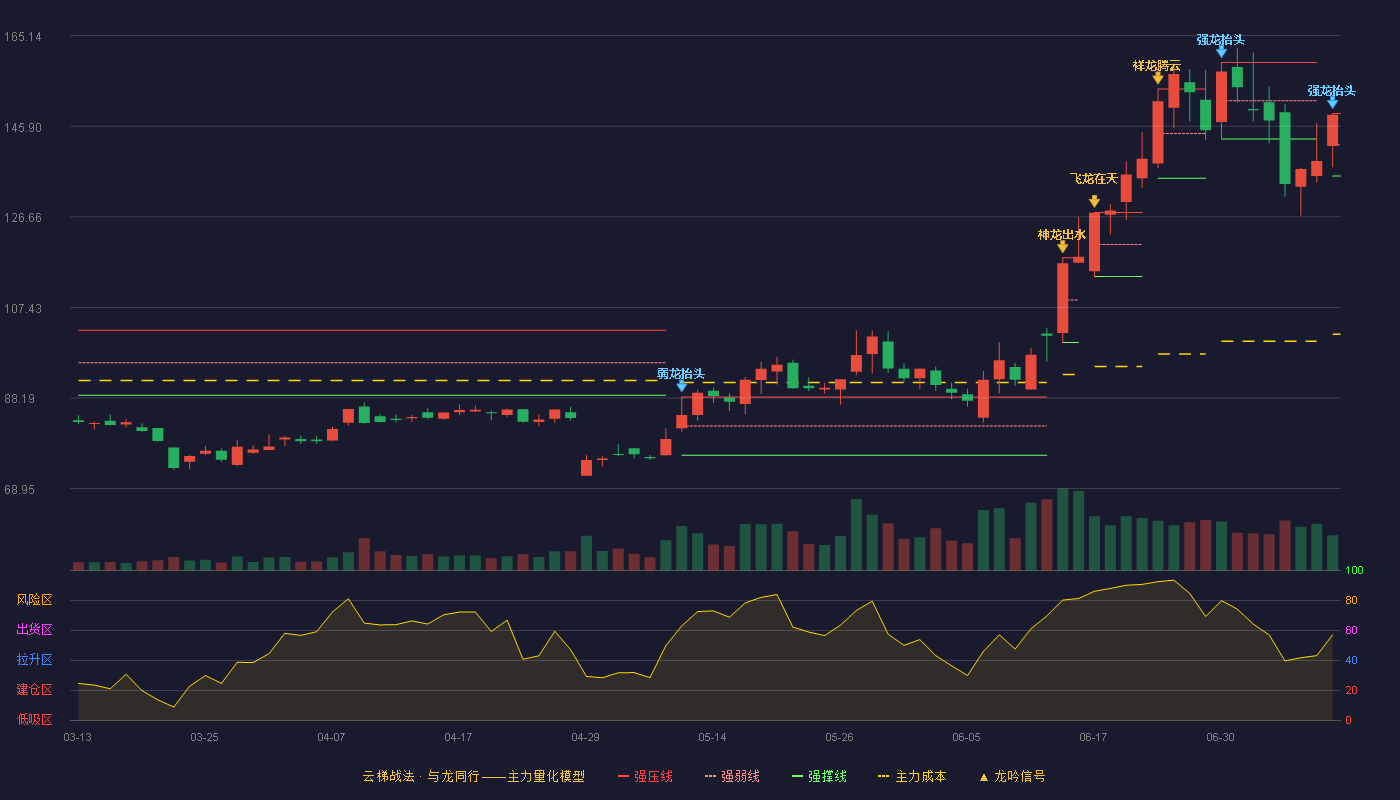
Task: Click the 06-17 date label
Action: pyautogui.click(x=1093, y=737)
